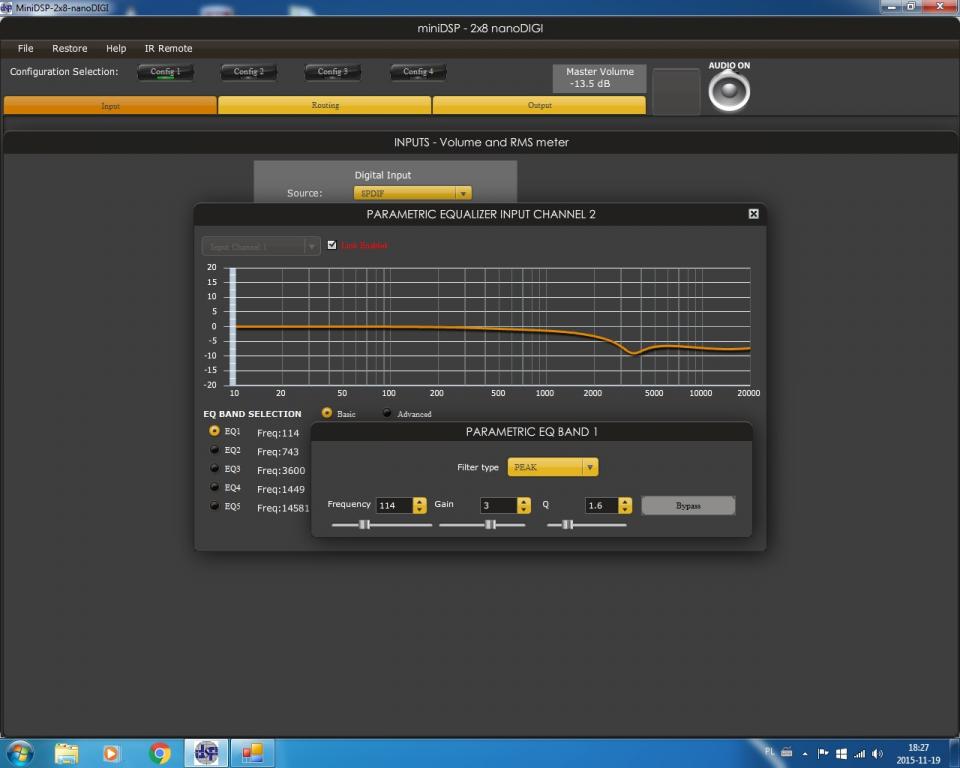
Task: Click the Q value field 1.6
Action: click(601, 505)
